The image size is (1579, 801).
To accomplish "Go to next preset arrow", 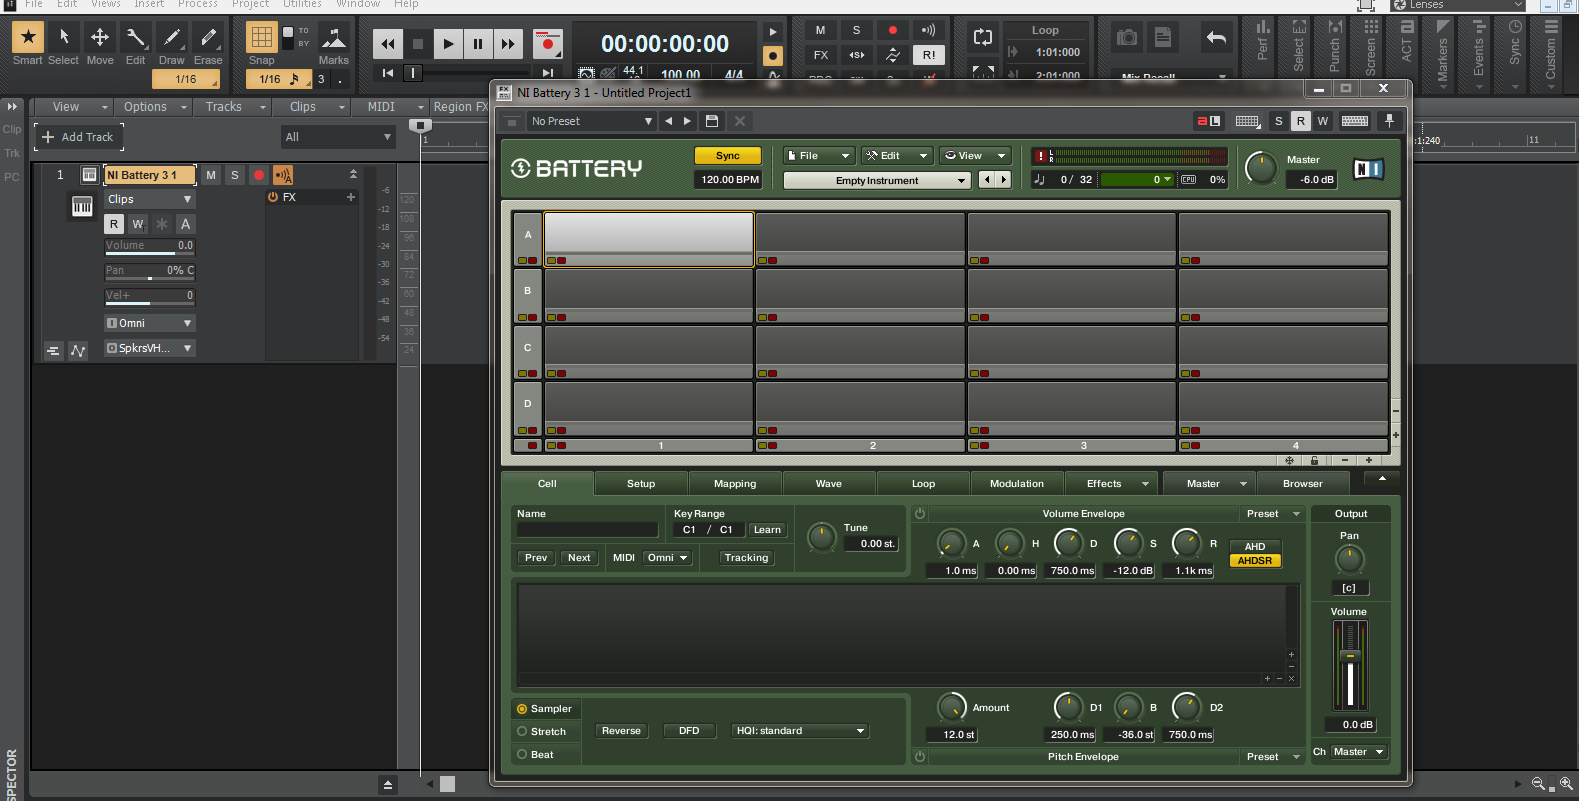I will pyautogui.click(x=687, y=121).
